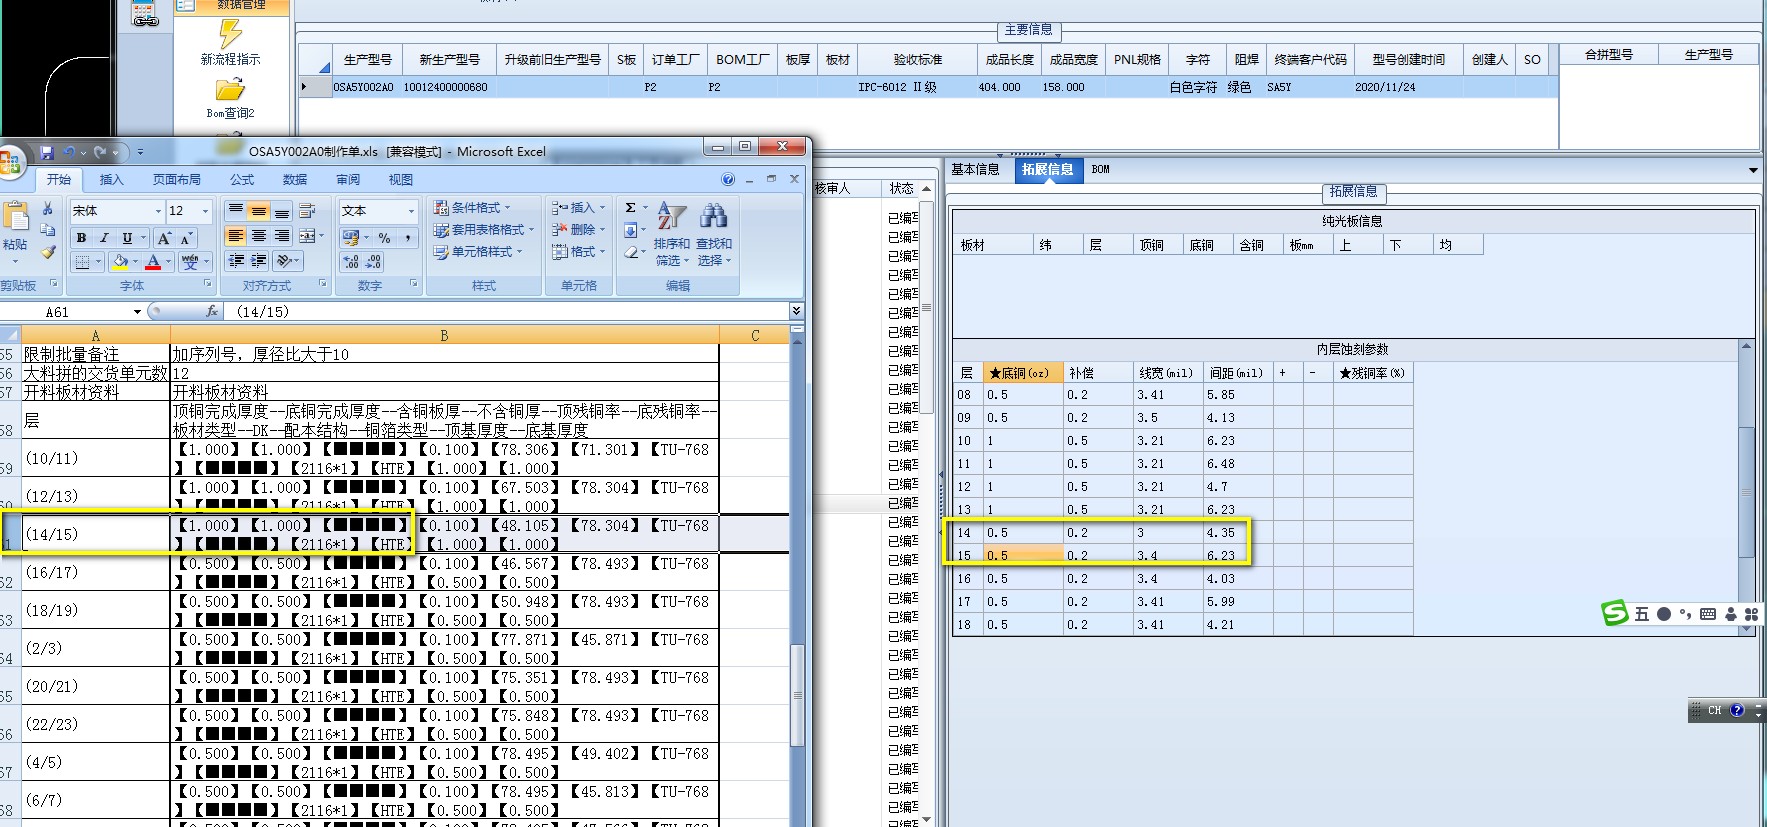
Task: Select layer 16 row in 内层蚀刻参数 table
Action: 1182,578
